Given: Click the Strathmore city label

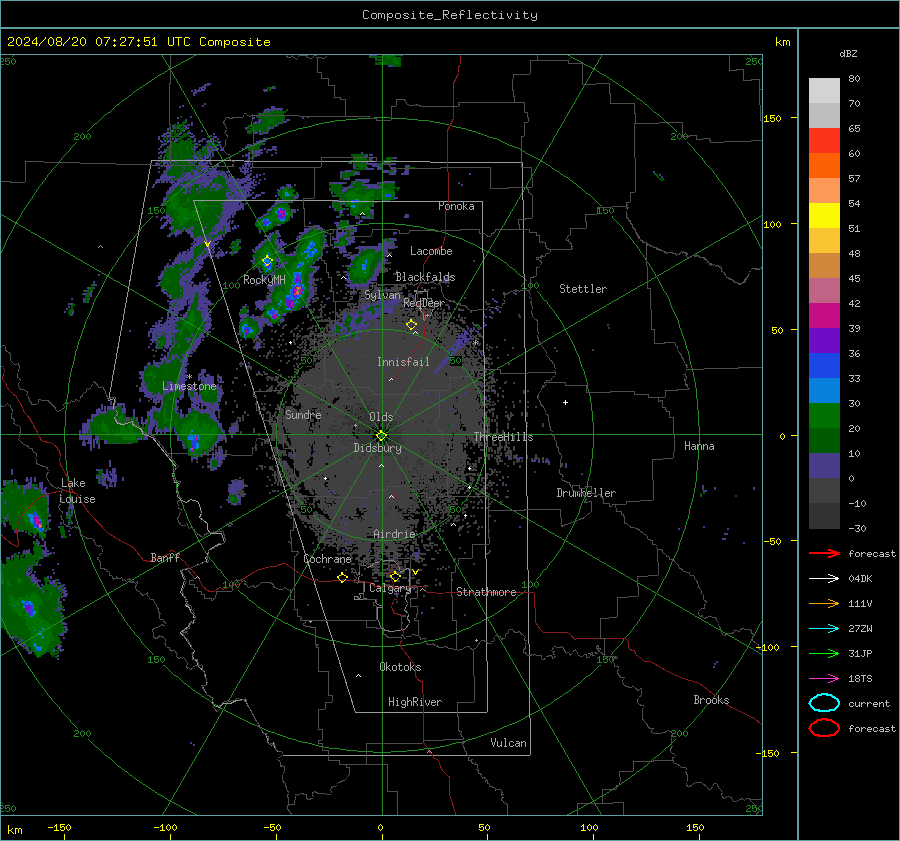Looking at the screenshot, I should [486, 592].
